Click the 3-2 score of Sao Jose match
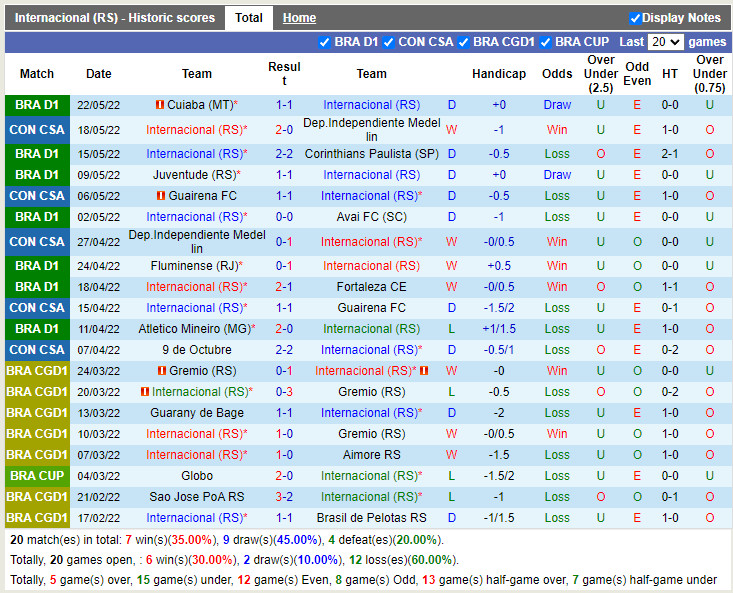 [x=284, y=497]
